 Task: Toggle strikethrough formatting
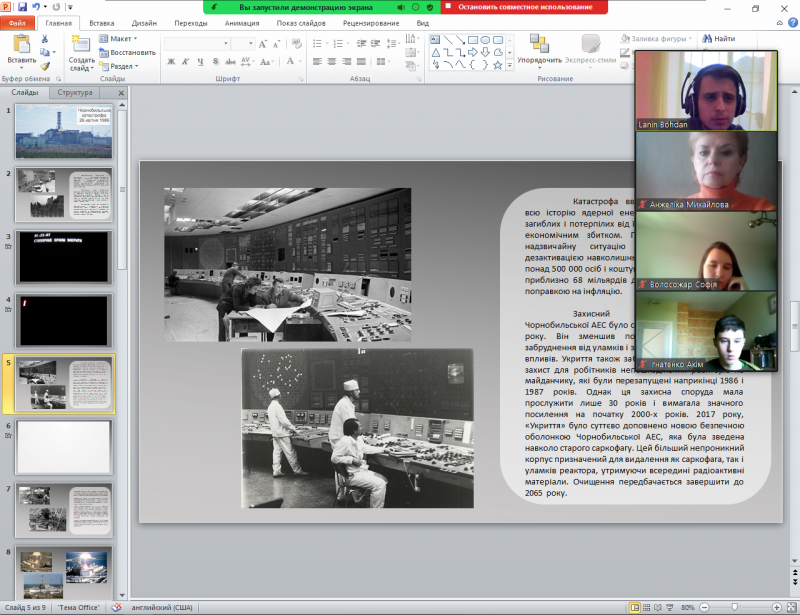pyautogui.click(x=231, y=62)
